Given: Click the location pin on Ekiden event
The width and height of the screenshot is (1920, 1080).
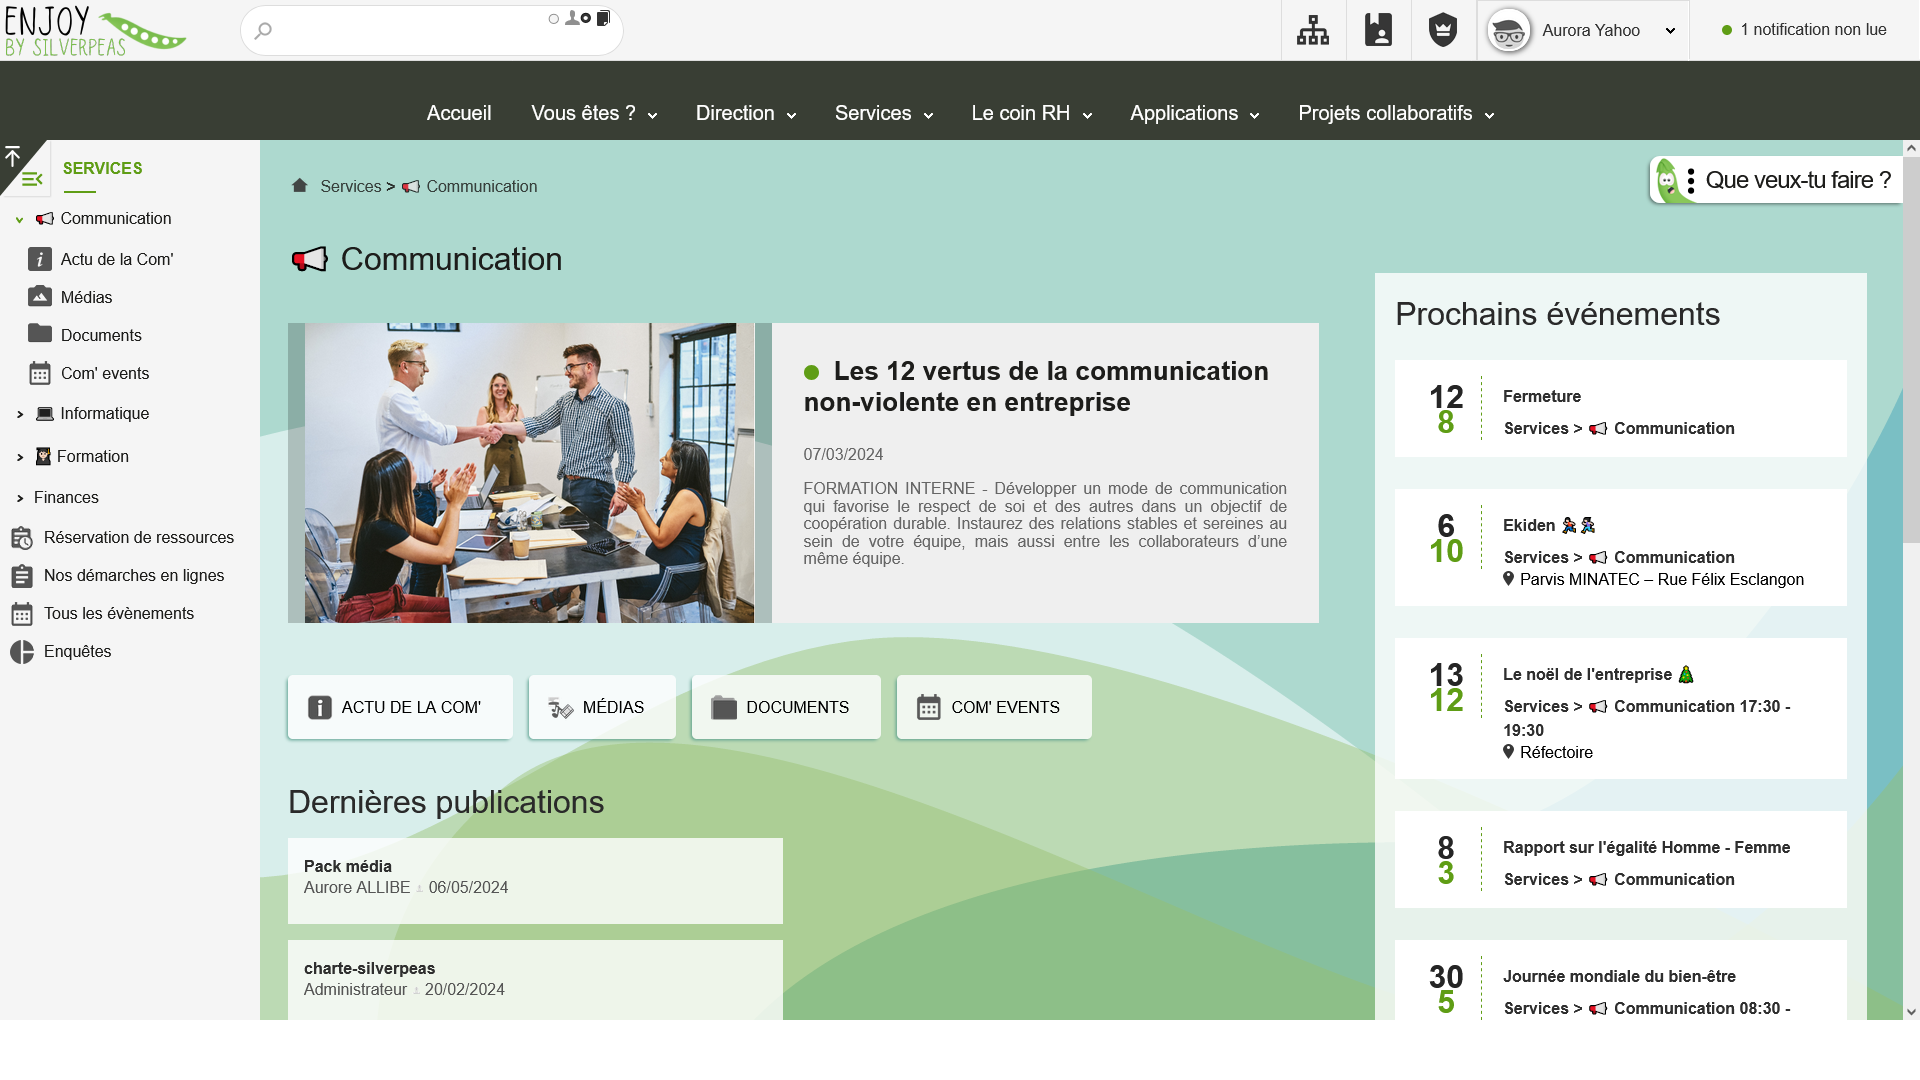Looking at the screenshot, I should point(1509,579).
